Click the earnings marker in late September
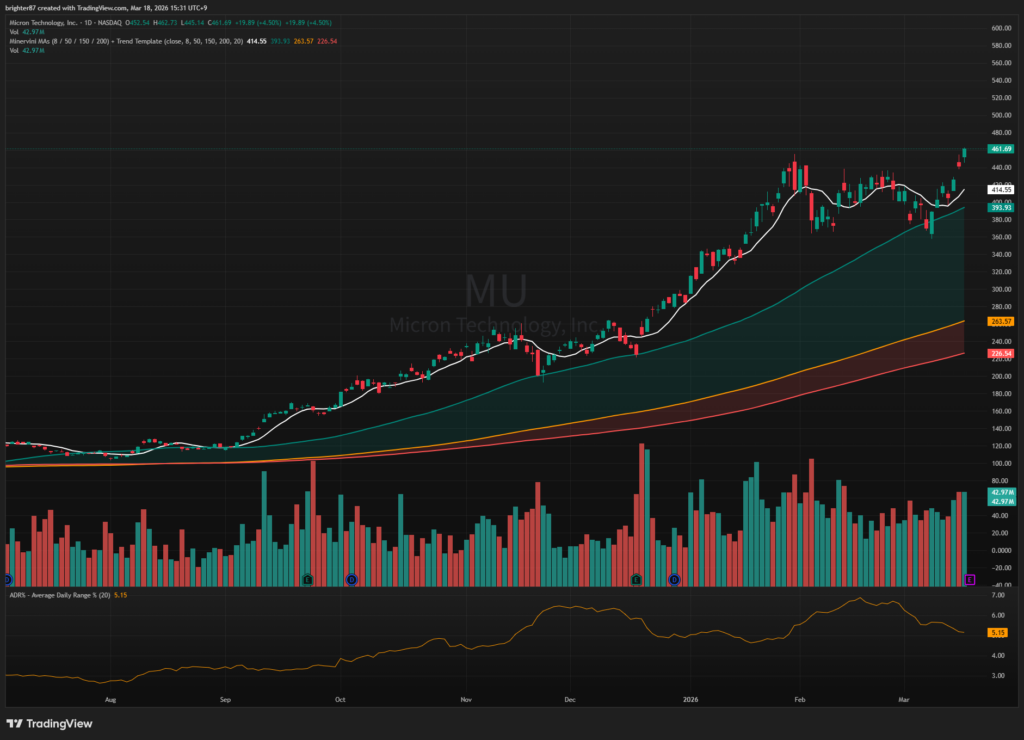The height and width of the screenshot is (740, 1024). tap(307, 579)
